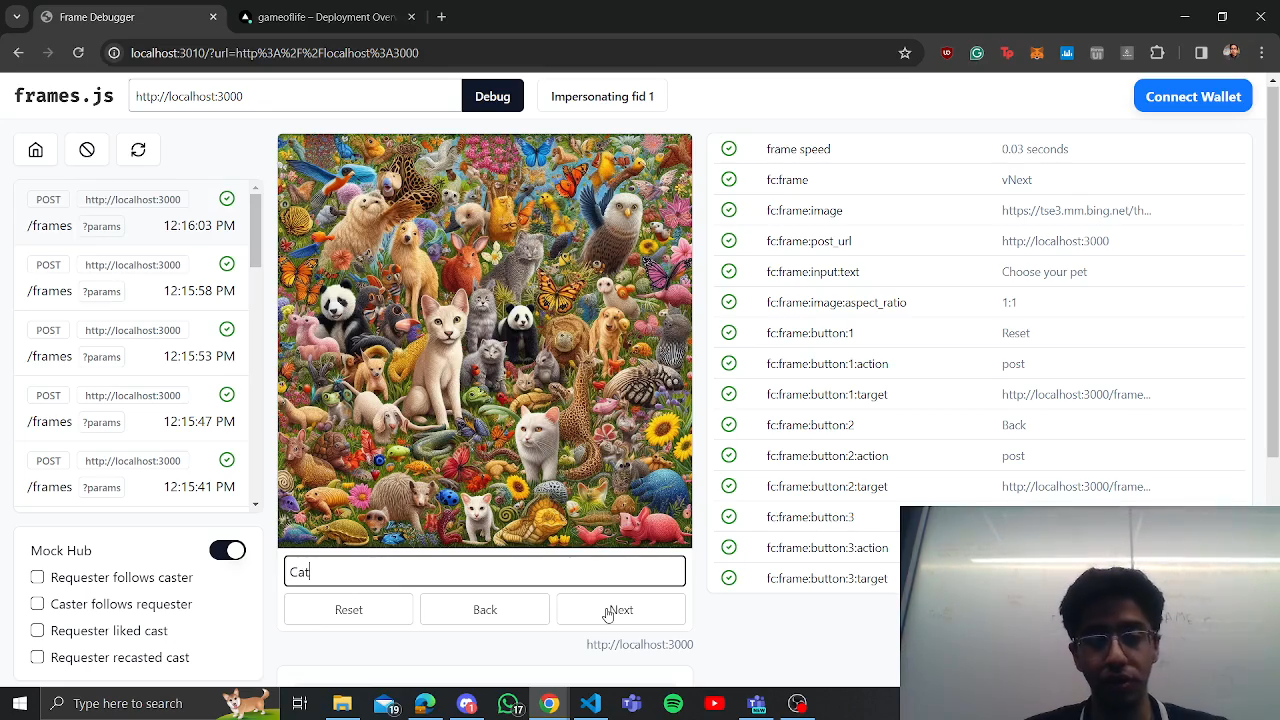1280x720 pixels.
Task: Open YouTube app from taskbar
Action: [714, 703]
